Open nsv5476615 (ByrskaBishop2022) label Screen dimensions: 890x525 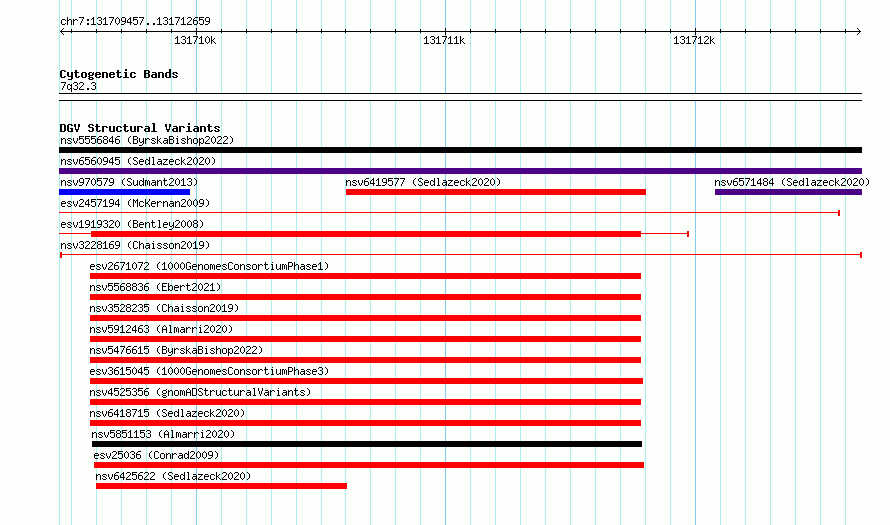pos(176,350)
